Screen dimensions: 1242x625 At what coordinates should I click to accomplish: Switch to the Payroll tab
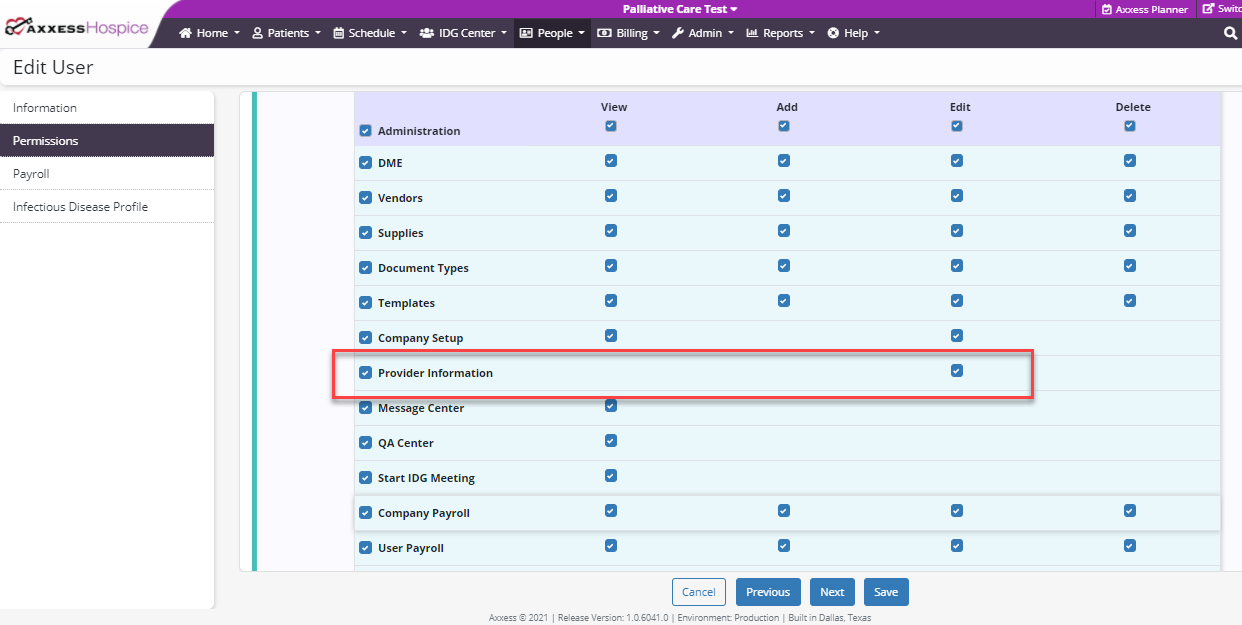pyautogui.click(x=31, y=174)
